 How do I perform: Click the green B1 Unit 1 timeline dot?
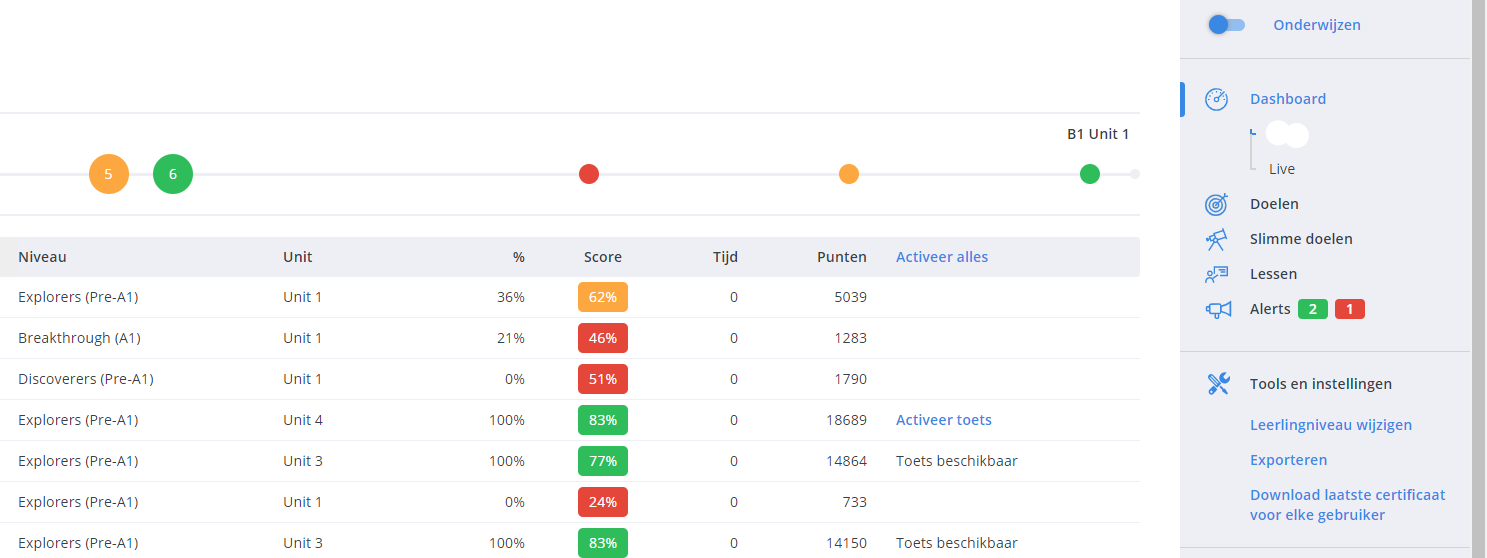(x=1090, y=174)
